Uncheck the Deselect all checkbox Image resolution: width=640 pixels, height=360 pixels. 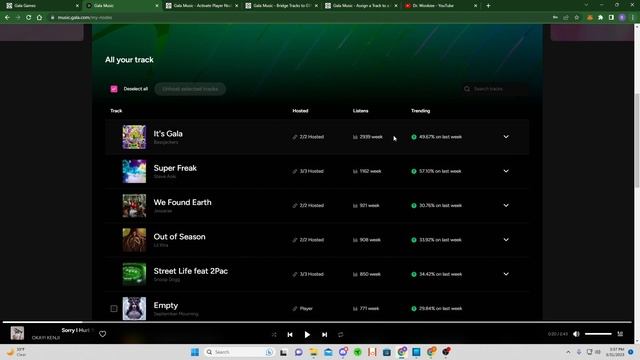(114, 89)
